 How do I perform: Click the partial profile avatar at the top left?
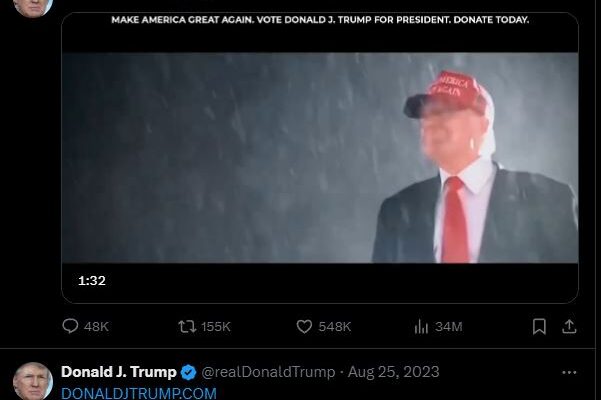(x=33, y=8)
